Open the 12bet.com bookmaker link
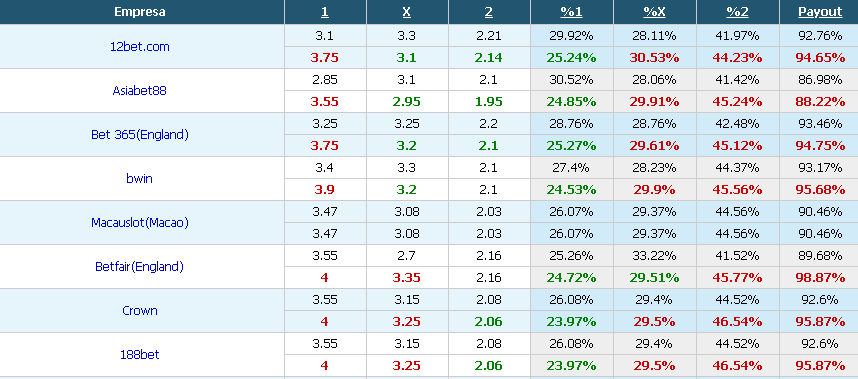This screenshot has height=379, width=858. [x=140, y=47]
